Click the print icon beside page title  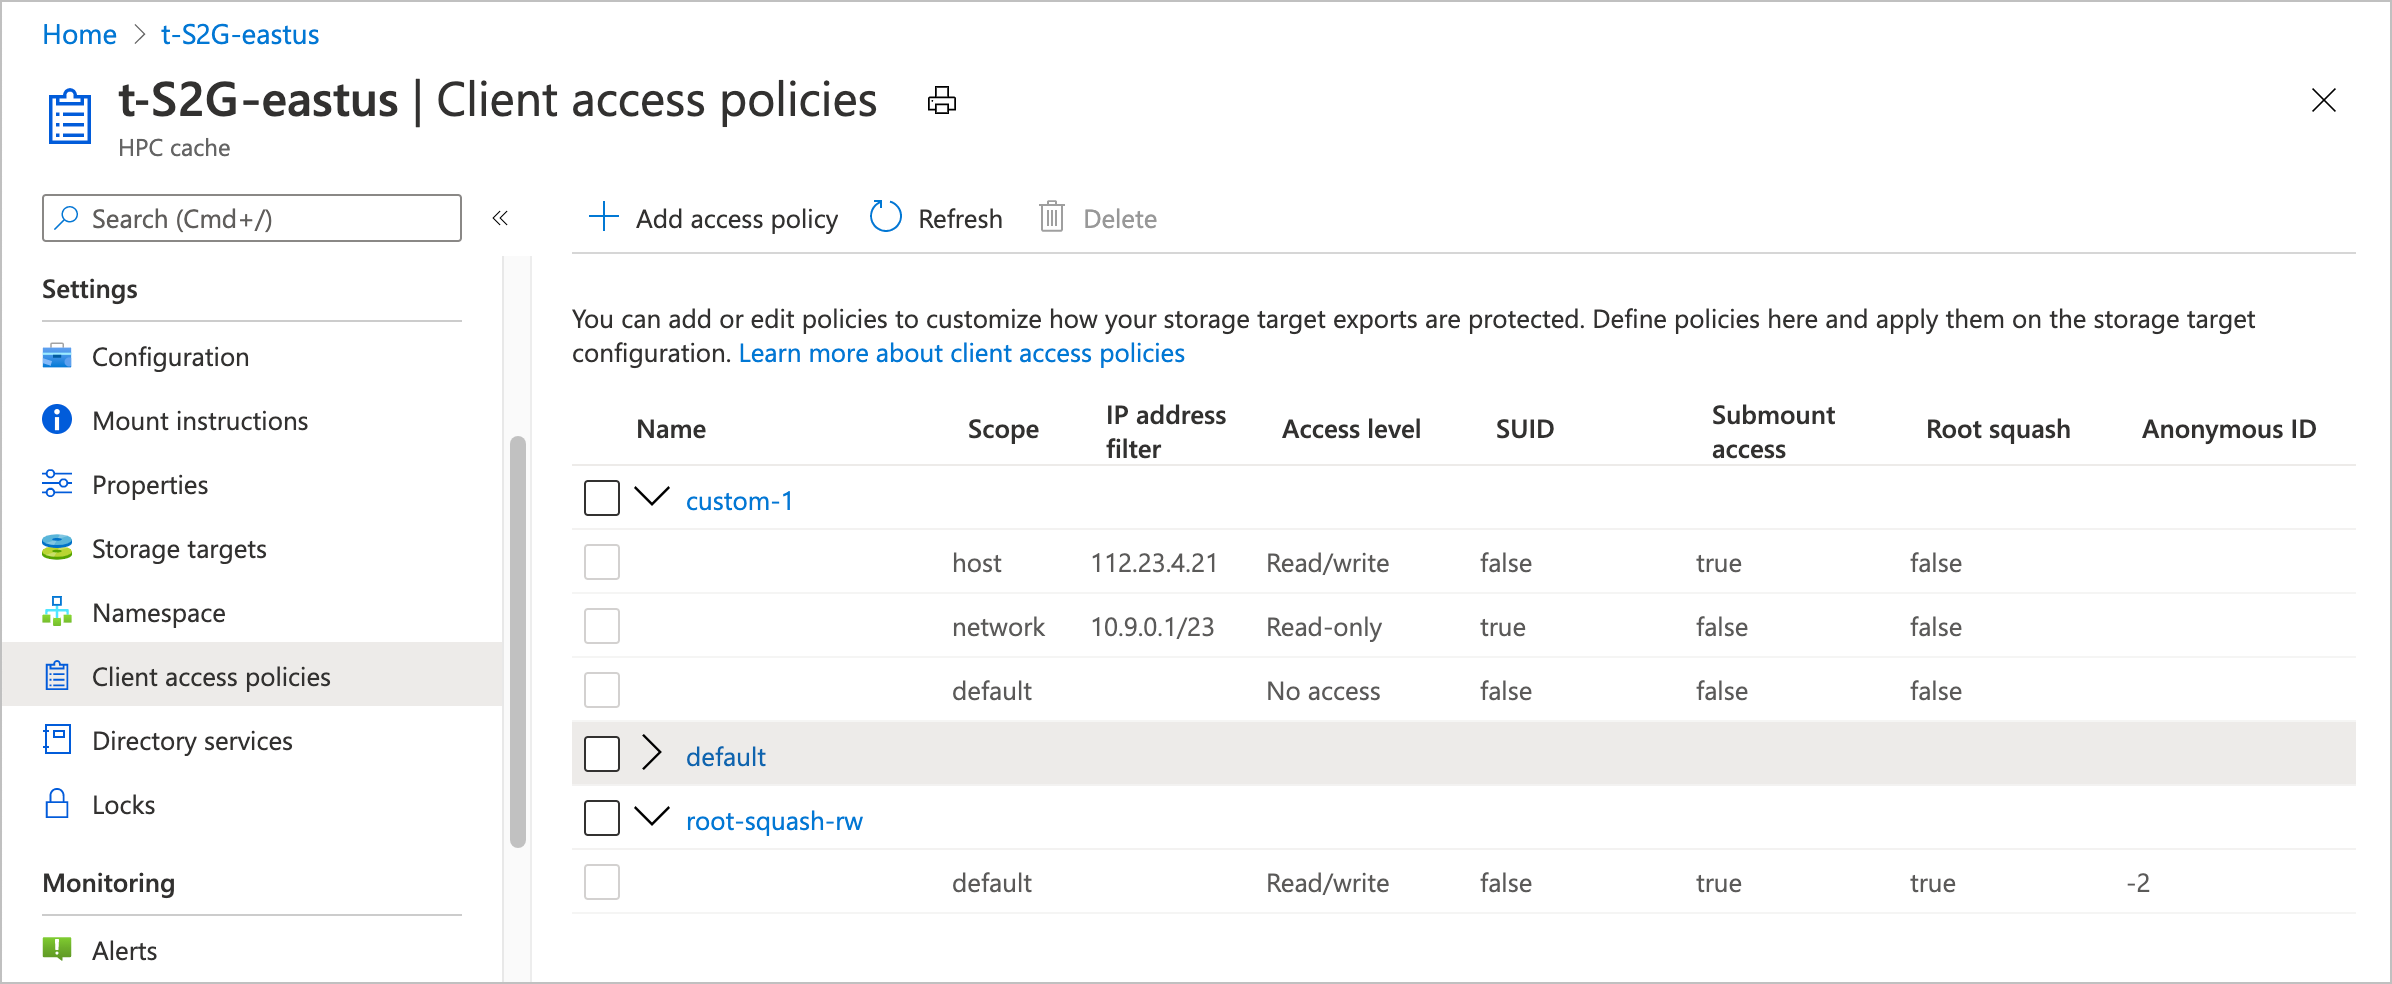[941, 101]
